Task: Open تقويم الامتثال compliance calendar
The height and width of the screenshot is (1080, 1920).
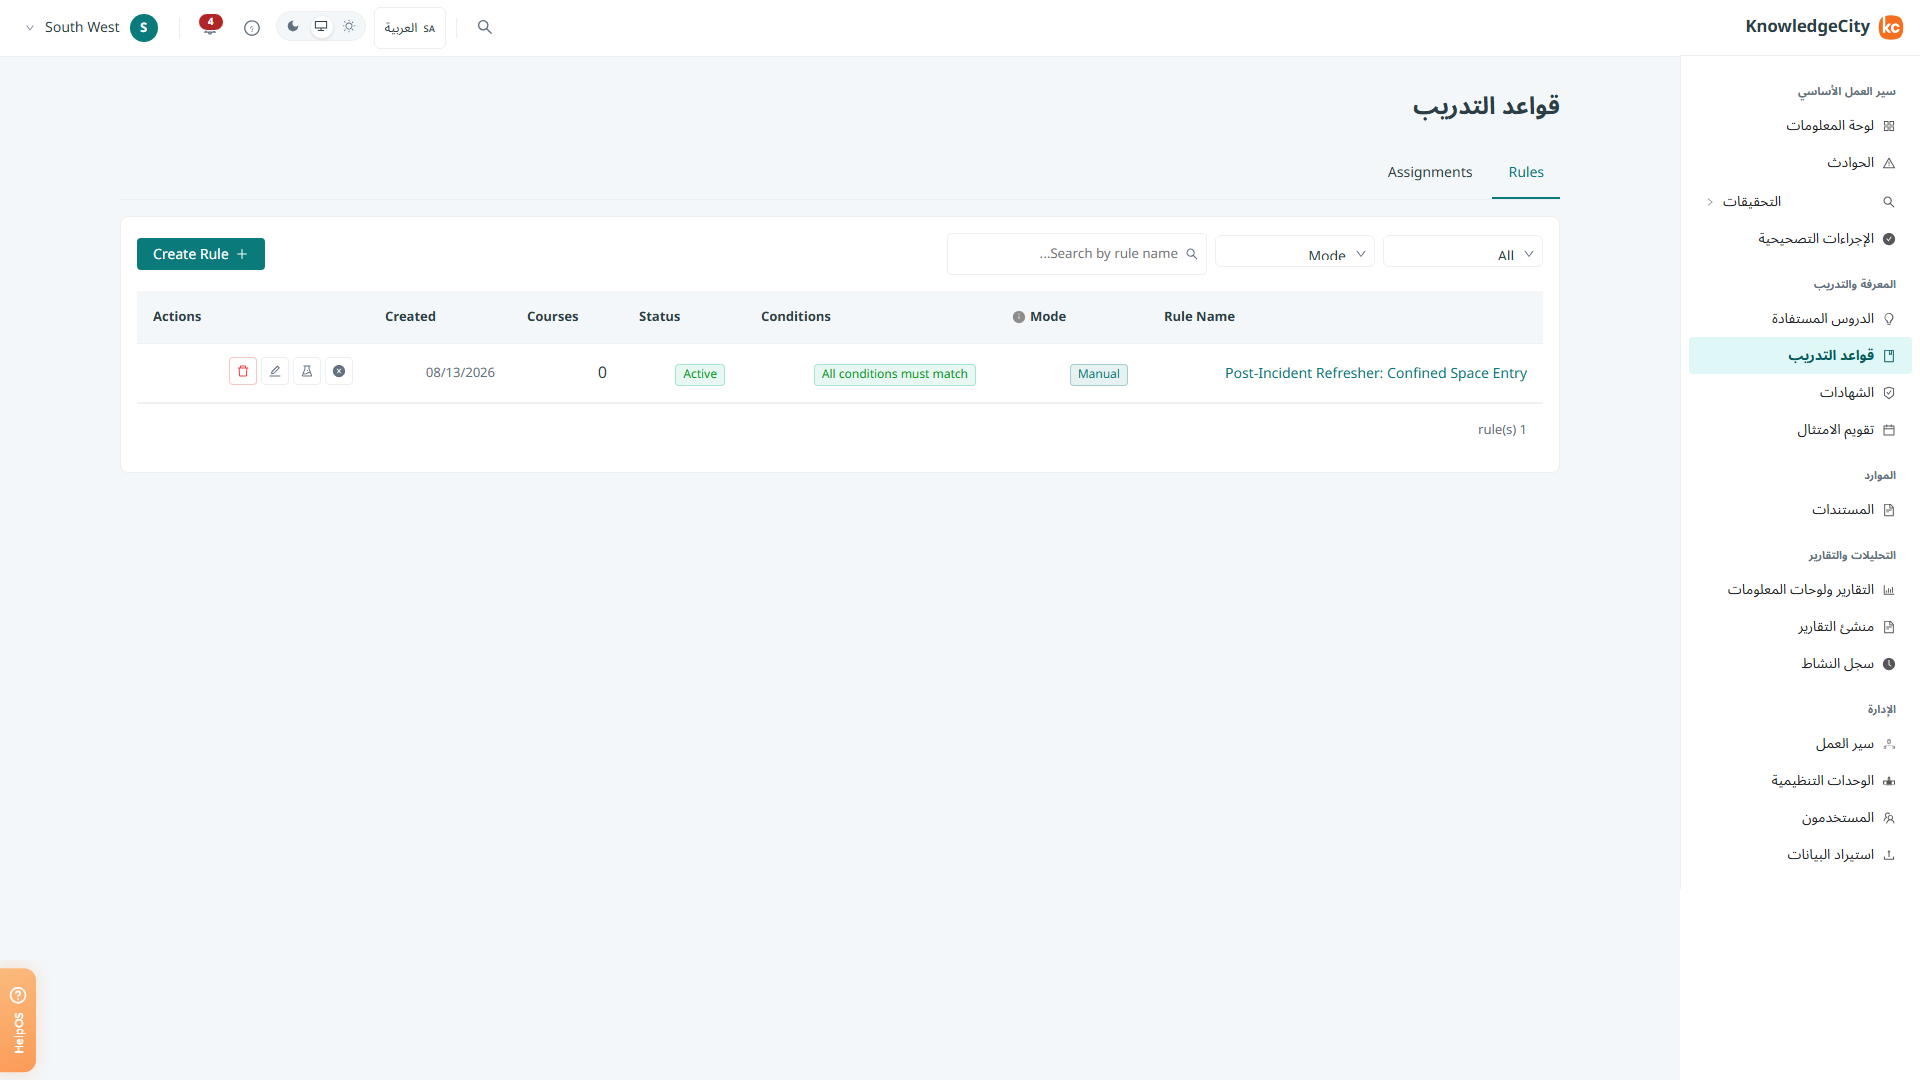Action: pyautogui.click(x=1800, y=430)
